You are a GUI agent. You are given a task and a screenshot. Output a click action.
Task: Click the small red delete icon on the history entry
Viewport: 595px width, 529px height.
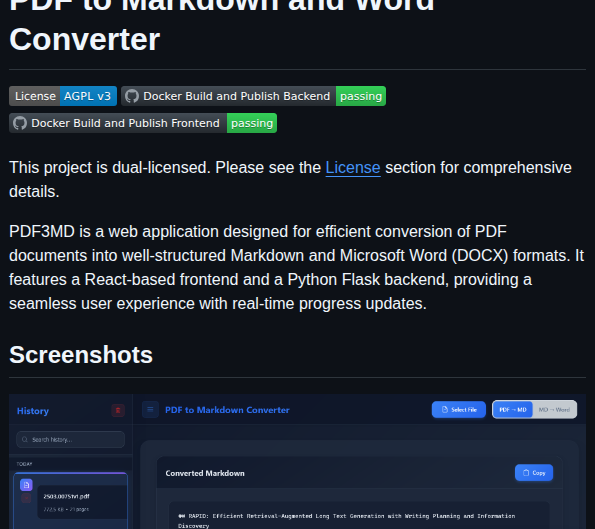click(x=26, y=498)
